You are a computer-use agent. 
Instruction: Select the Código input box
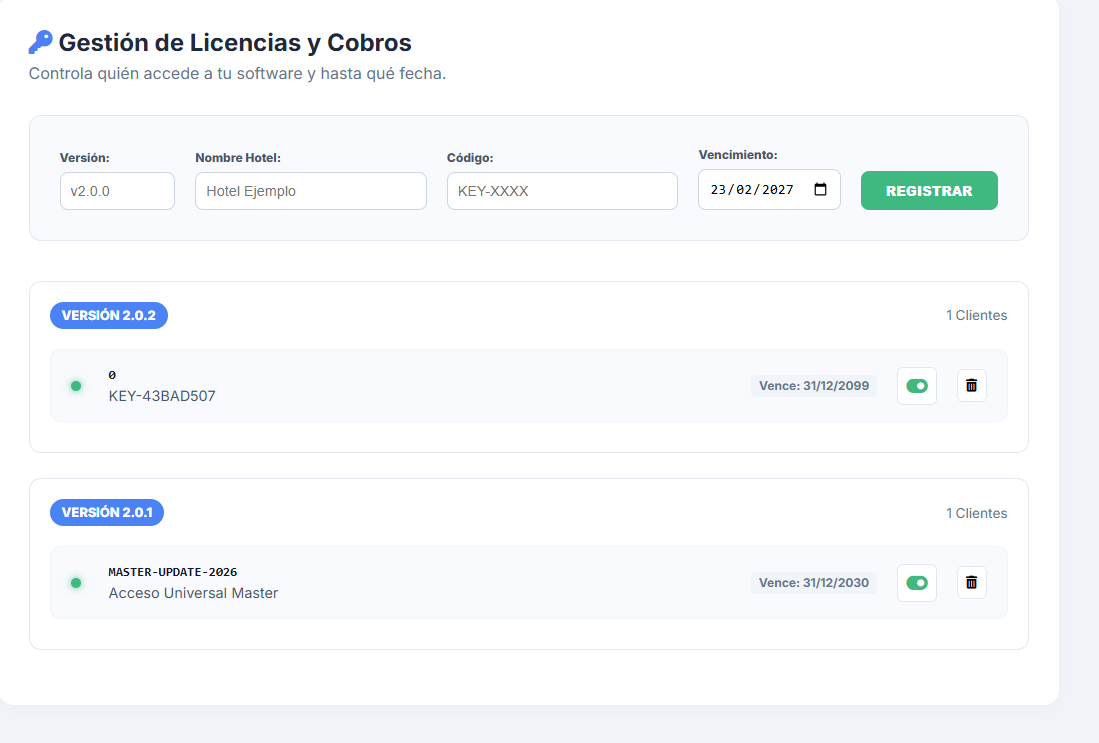click(562, 191)
